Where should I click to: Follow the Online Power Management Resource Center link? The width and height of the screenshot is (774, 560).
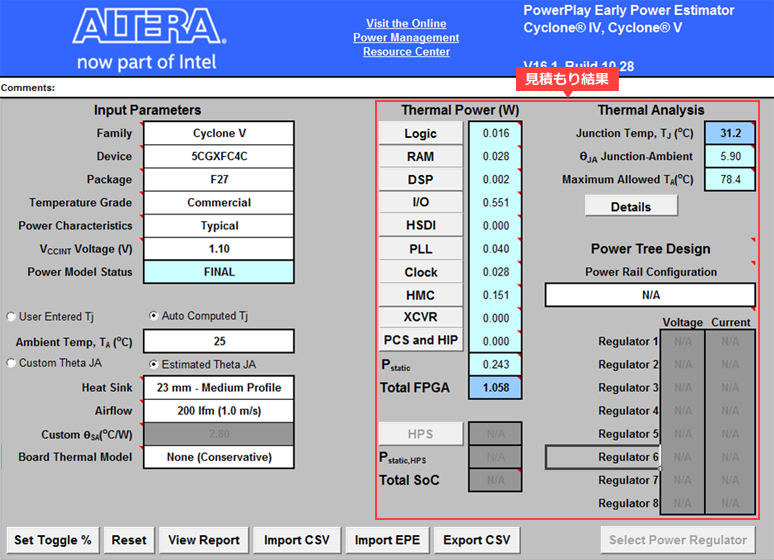click(406, 38)
